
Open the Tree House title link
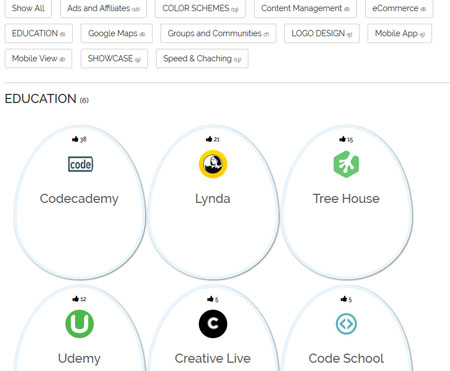tap(346, 199)
